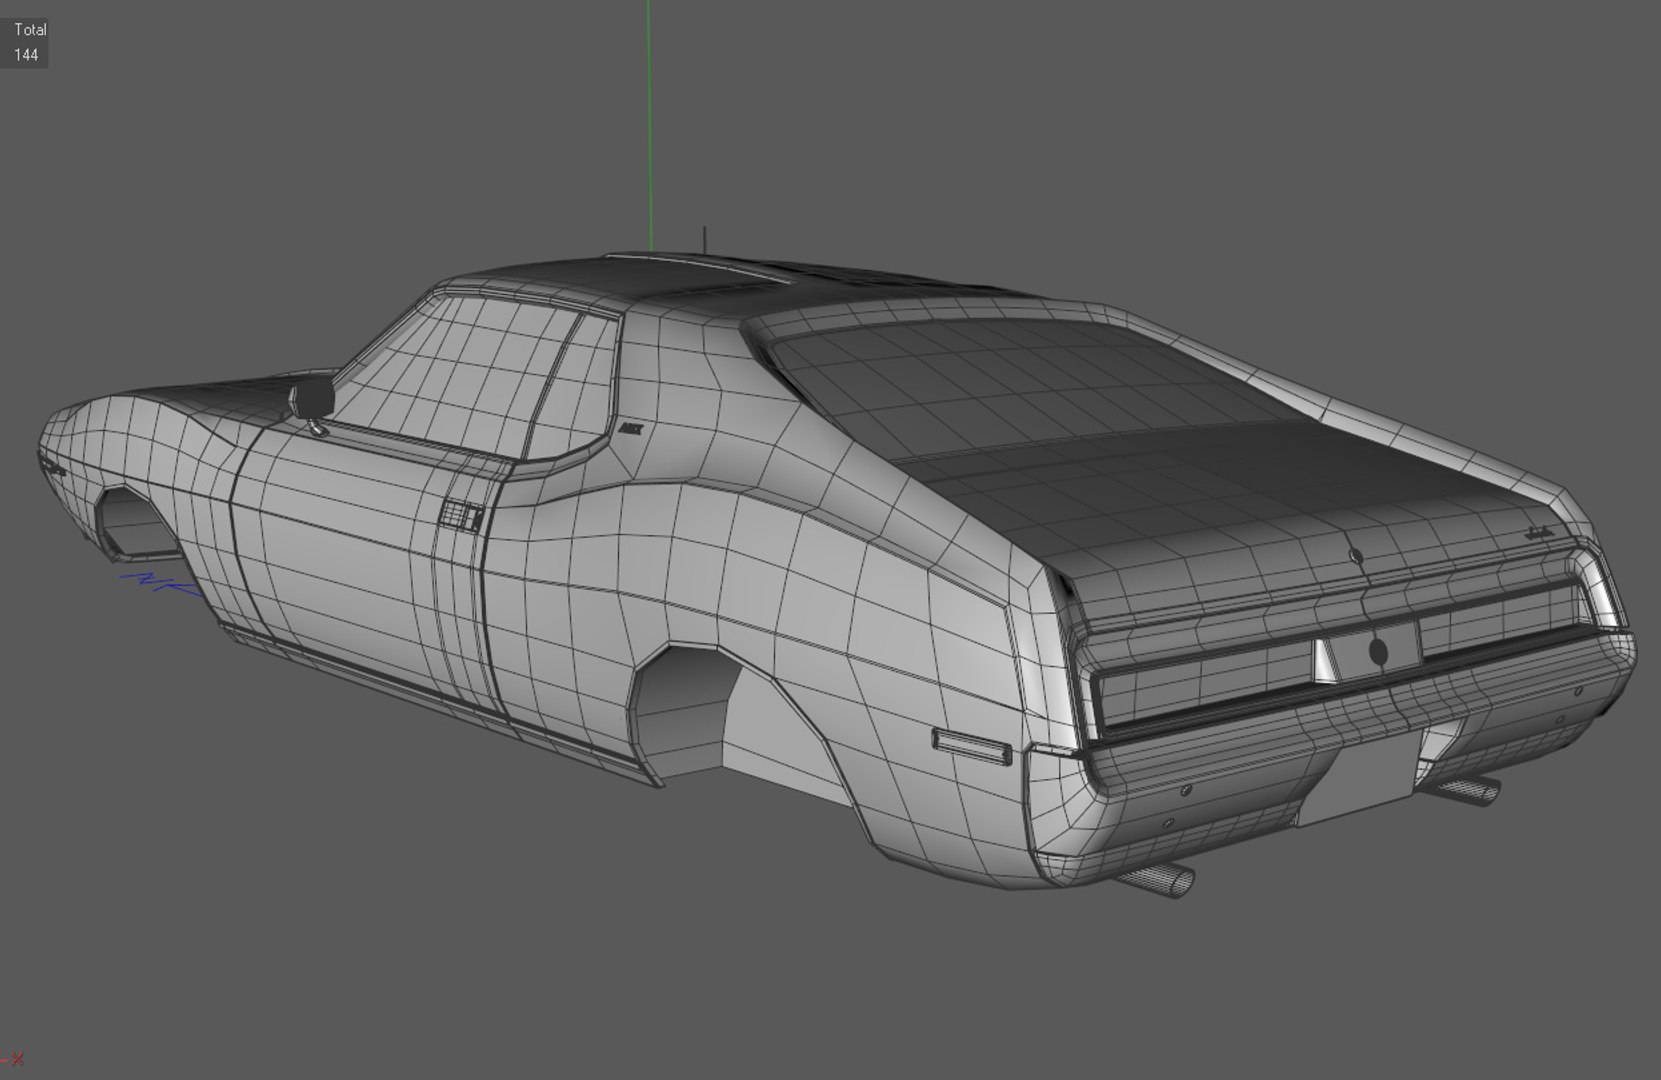This screenshot has height=1080, width=1661.
Task: Select the trunk lock cylinder
Action: (x=1356, y=556)
